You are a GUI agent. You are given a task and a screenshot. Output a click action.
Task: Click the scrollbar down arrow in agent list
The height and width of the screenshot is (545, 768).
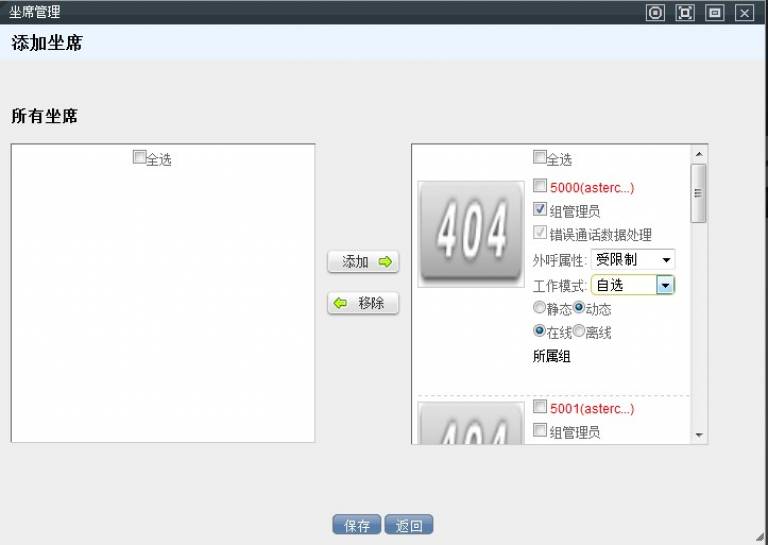(x=699, y=435)
